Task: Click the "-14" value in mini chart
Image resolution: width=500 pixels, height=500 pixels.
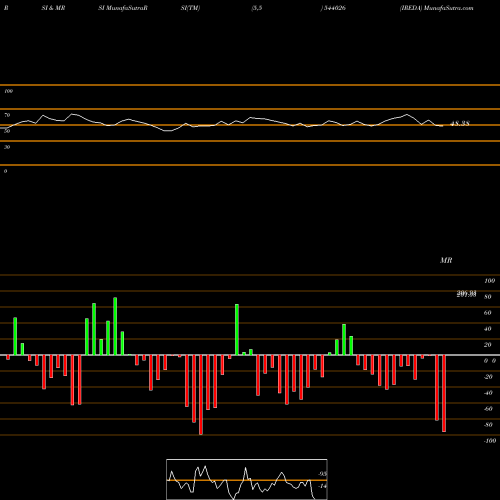Action: [x=322, y=486]
